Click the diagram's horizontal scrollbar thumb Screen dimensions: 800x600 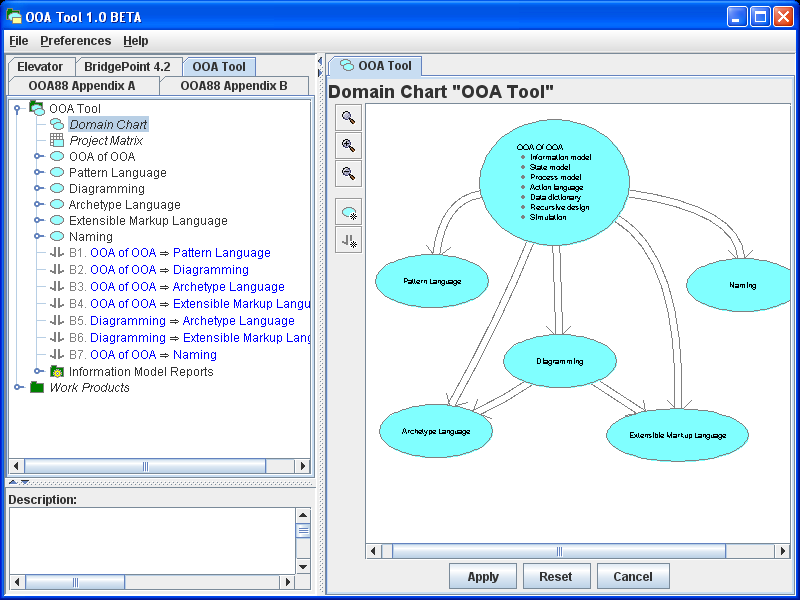[559, 551]
